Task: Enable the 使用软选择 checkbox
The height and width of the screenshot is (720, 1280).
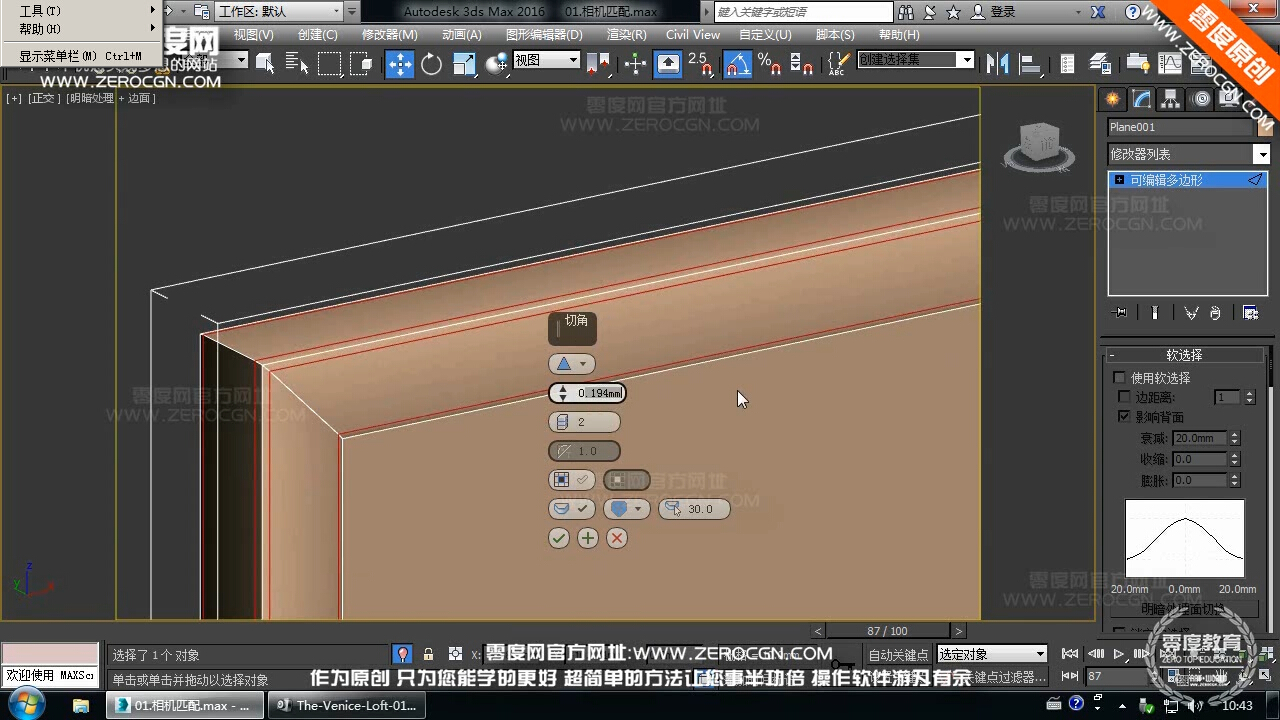Action: [x=1120, y=378]
